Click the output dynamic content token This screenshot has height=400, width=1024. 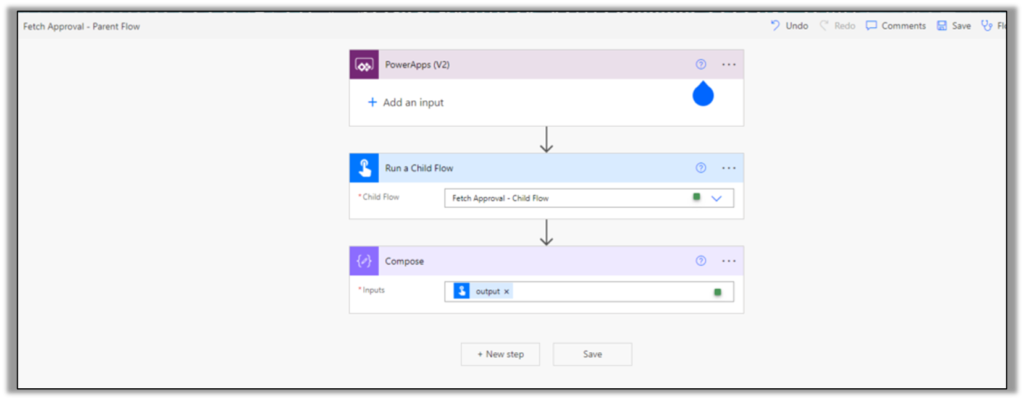(x=483, y=292)
